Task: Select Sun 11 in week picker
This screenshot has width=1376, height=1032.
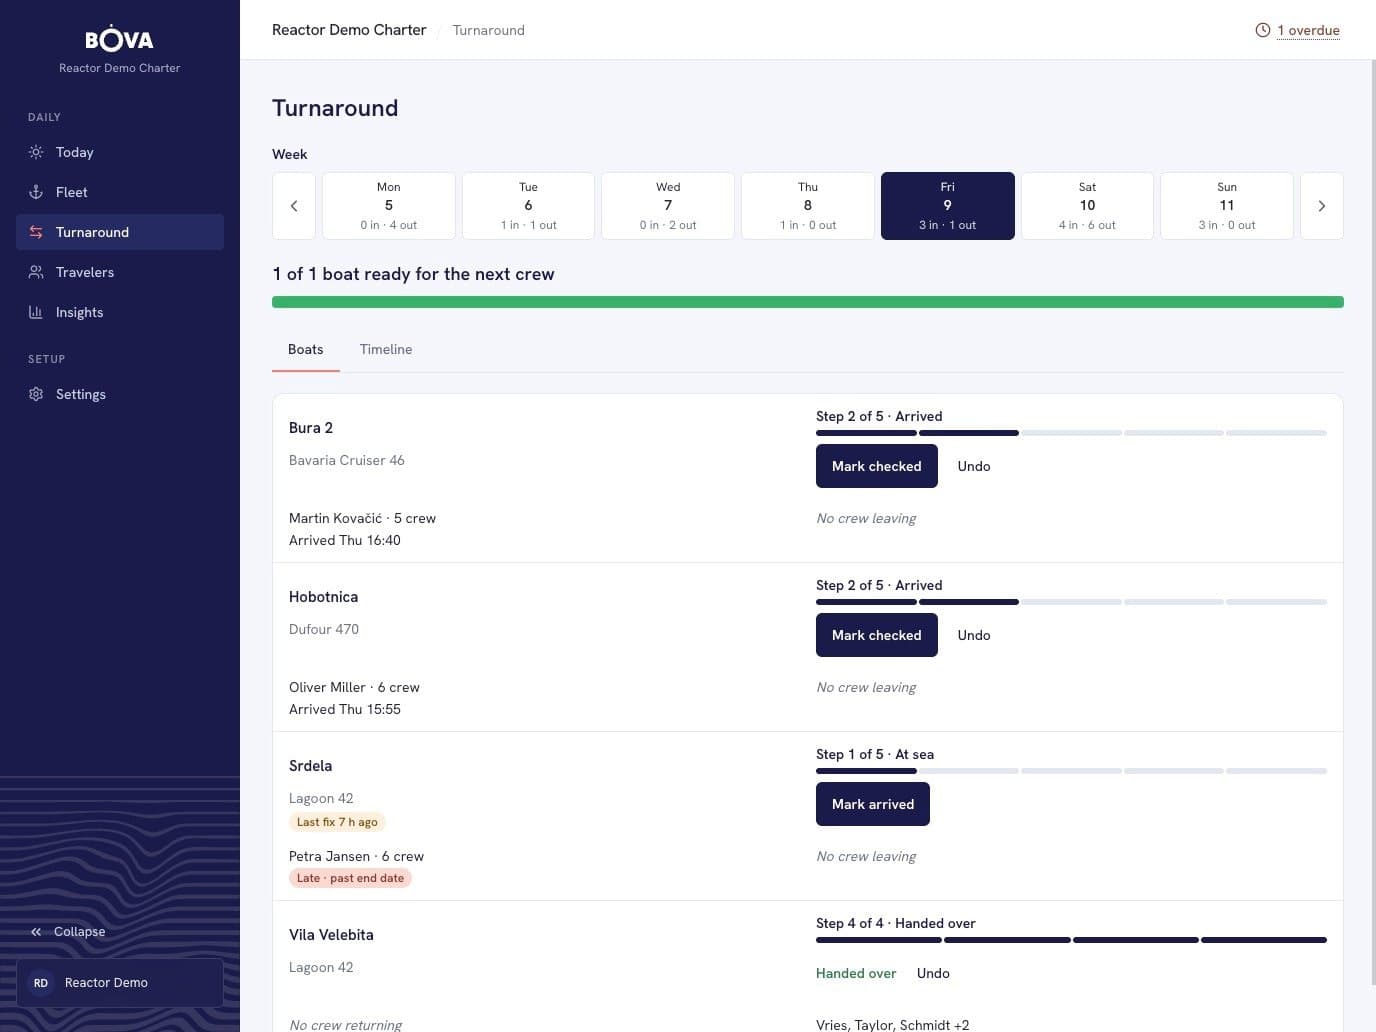Action: point(1227,206)
